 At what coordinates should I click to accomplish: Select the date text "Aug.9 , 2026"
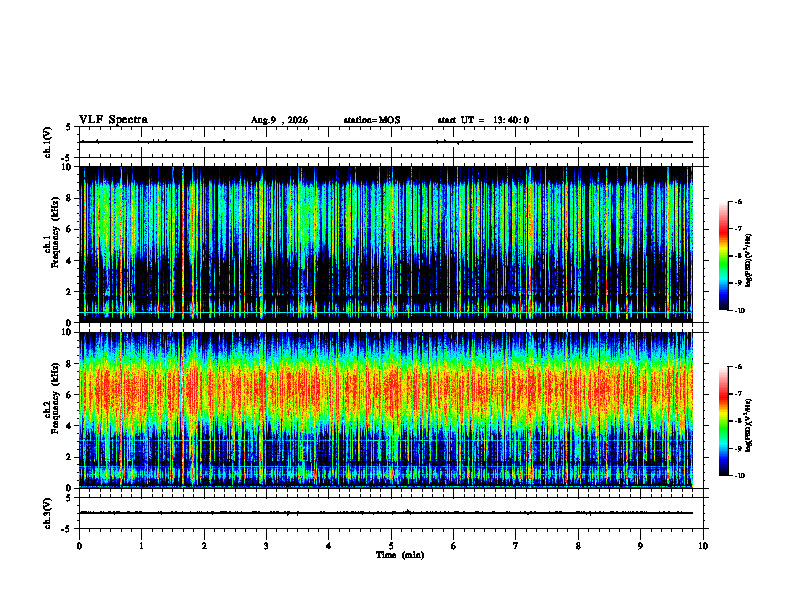coord(279,120)
